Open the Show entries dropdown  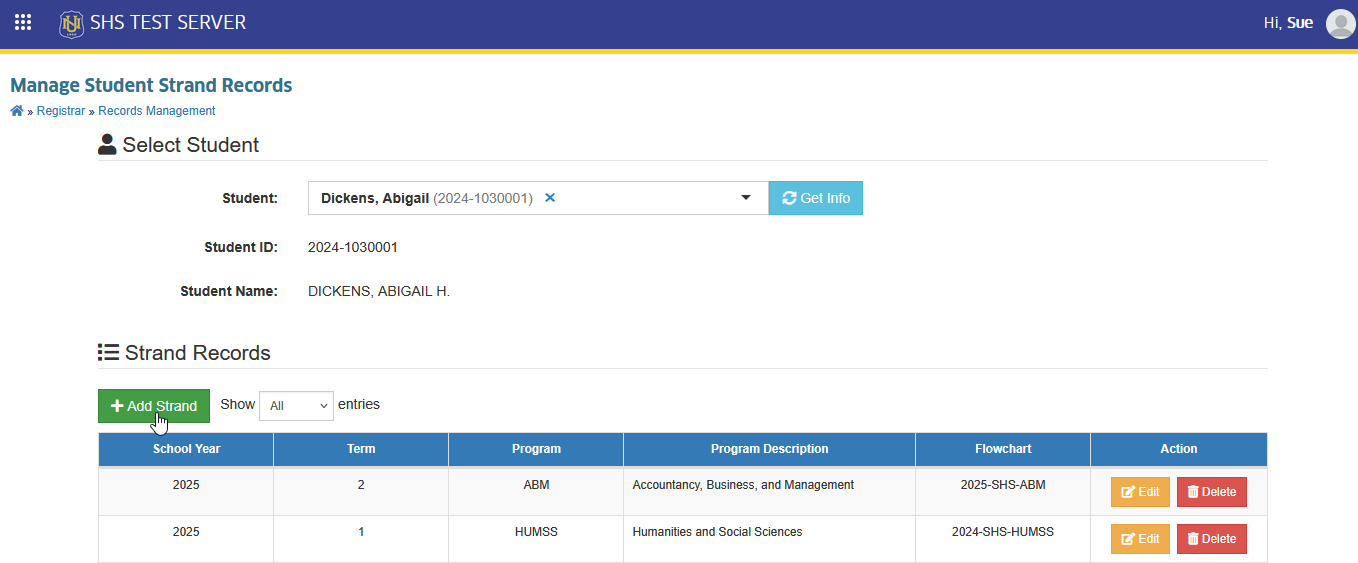[296, 405]
